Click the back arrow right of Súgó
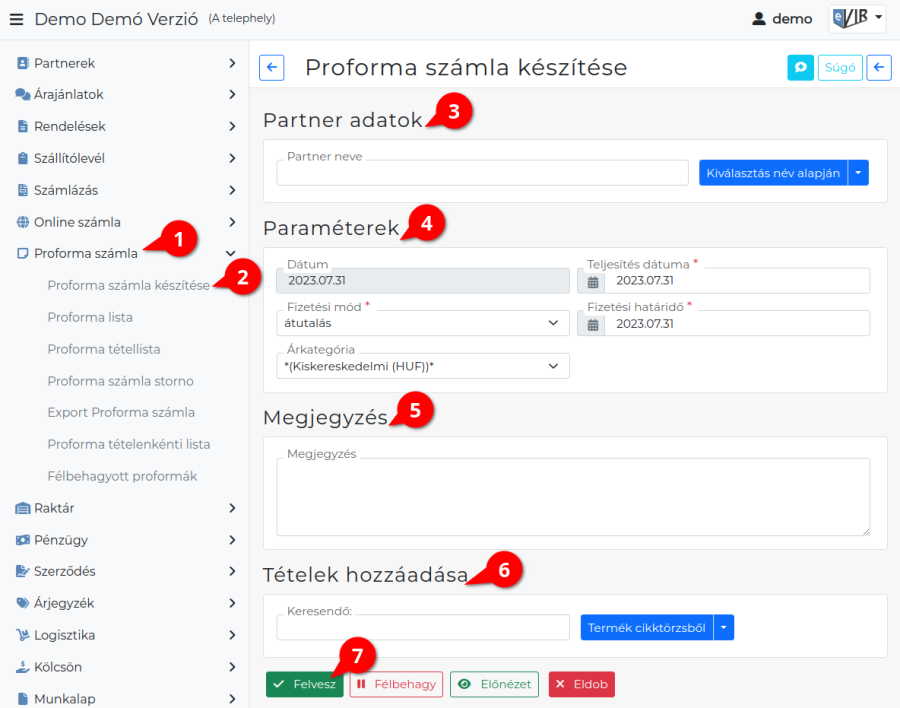This screenshot has width=900, height=708. click(878, 67)
